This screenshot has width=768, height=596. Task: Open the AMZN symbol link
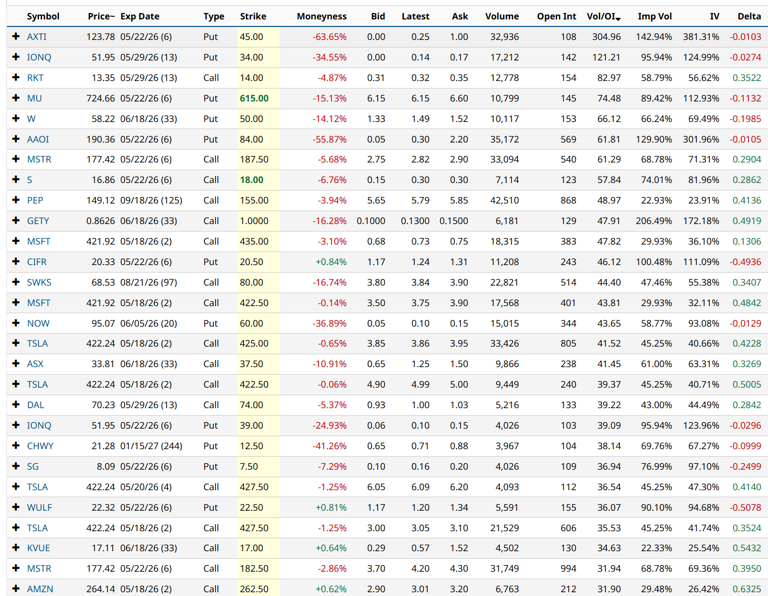coord(40,589)
